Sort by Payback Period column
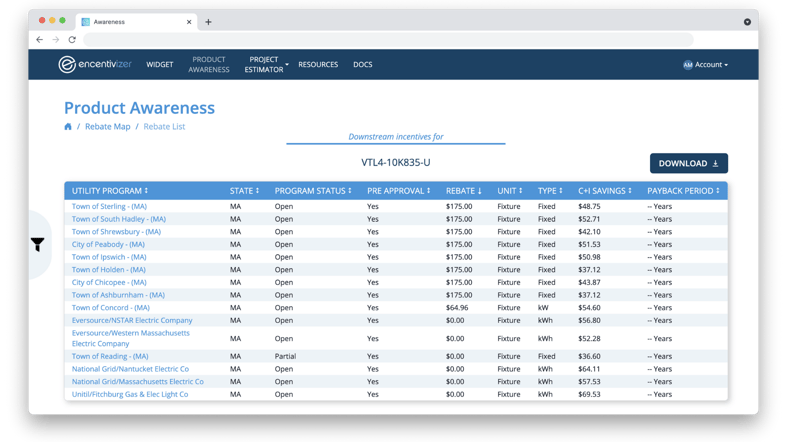 click(683, 191)
